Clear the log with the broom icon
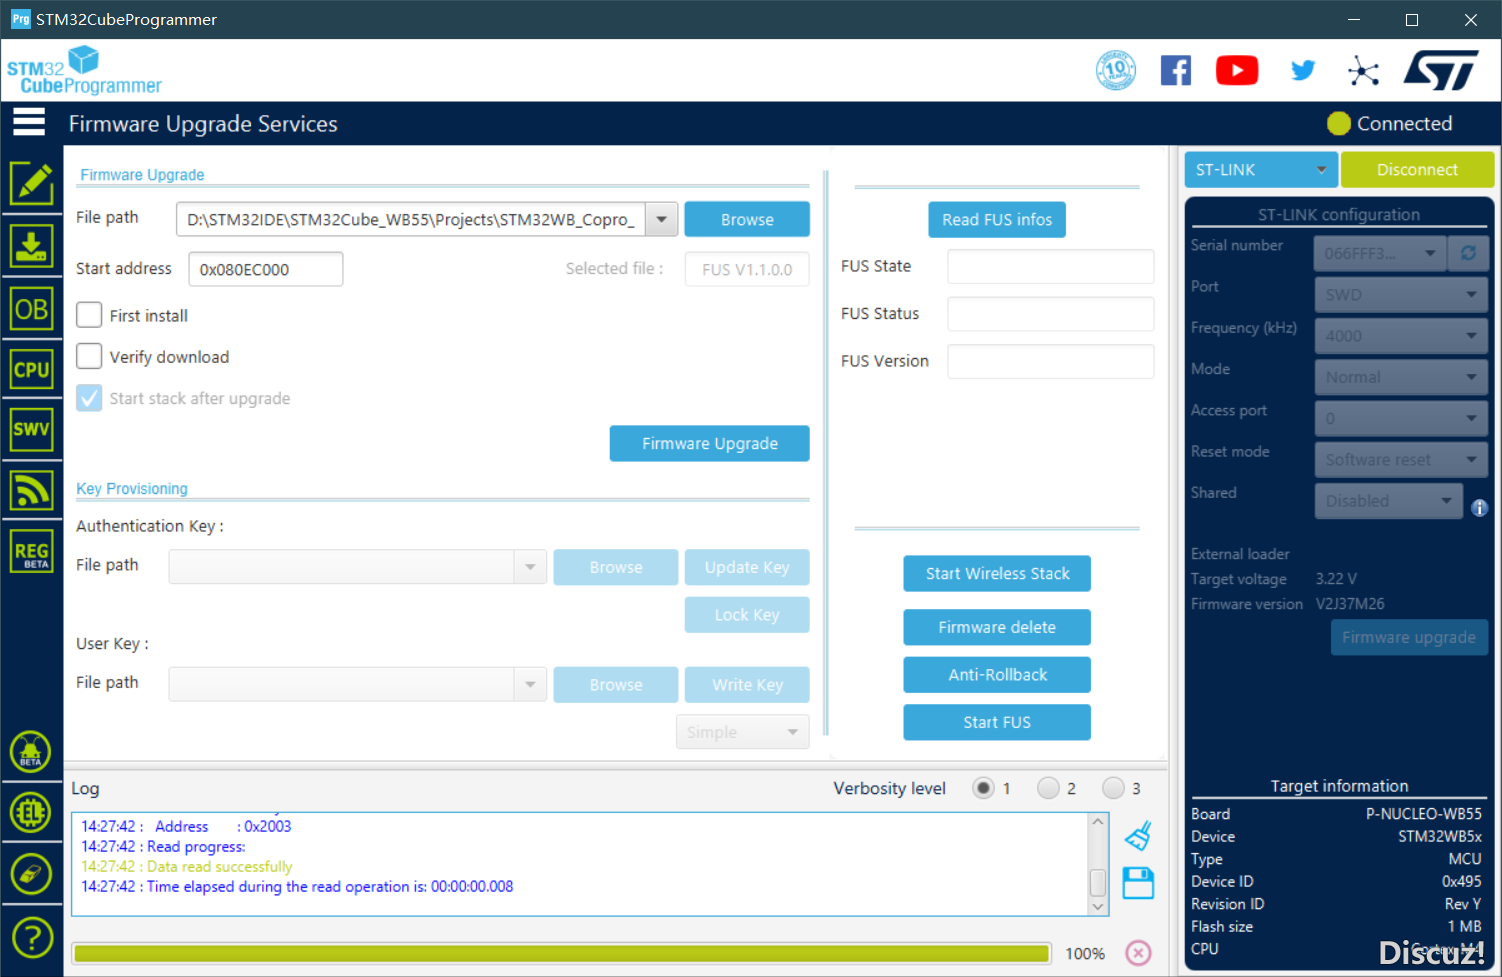This screenshot has height=977, width=1502. coord(1138,835)
